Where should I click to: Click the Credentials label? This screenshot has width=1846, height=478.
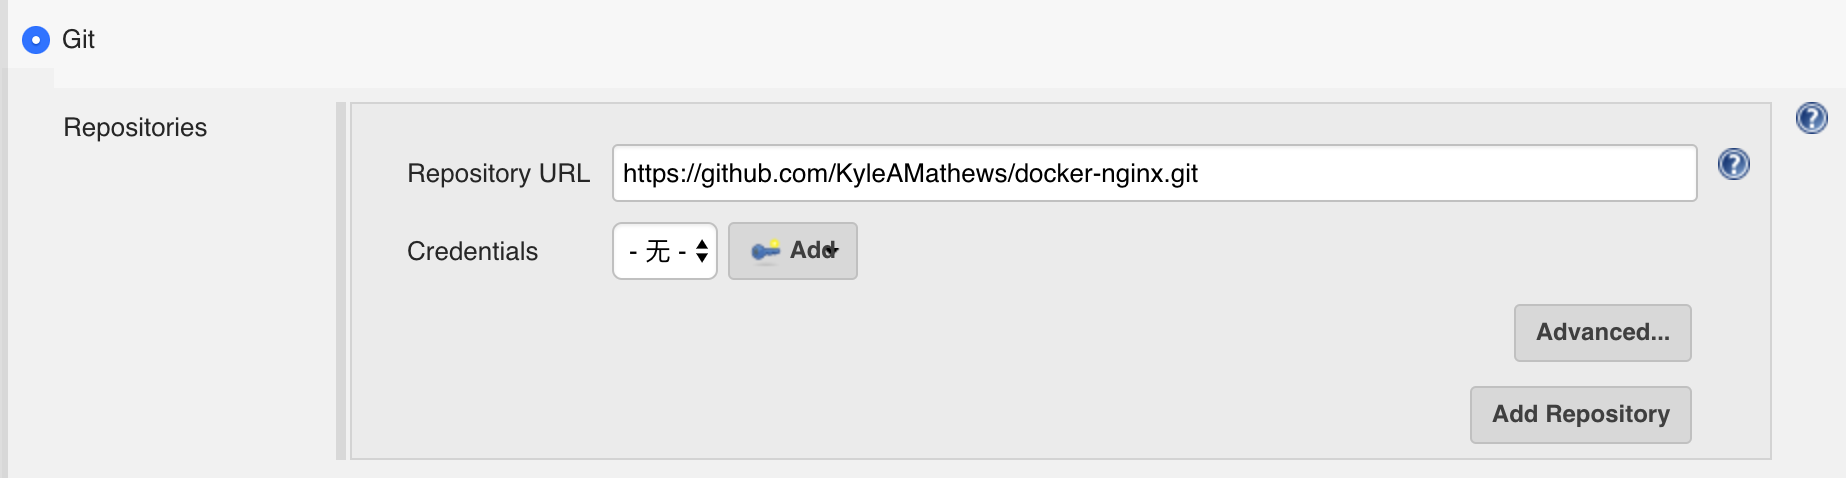pyautogui.click(x=472, y=252)
